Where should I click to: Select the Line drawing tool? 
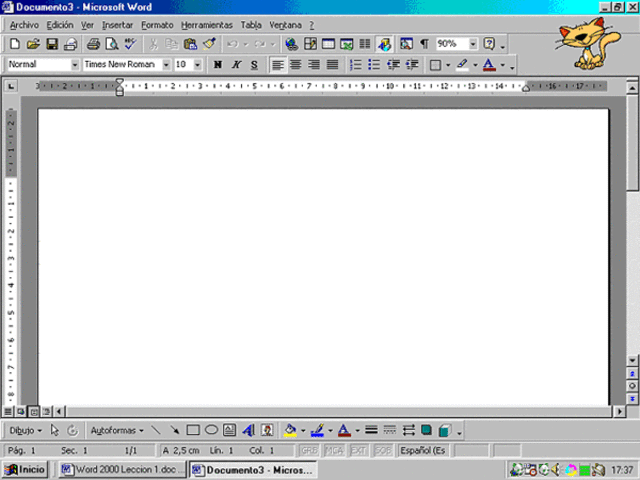(x=156, y=430)
